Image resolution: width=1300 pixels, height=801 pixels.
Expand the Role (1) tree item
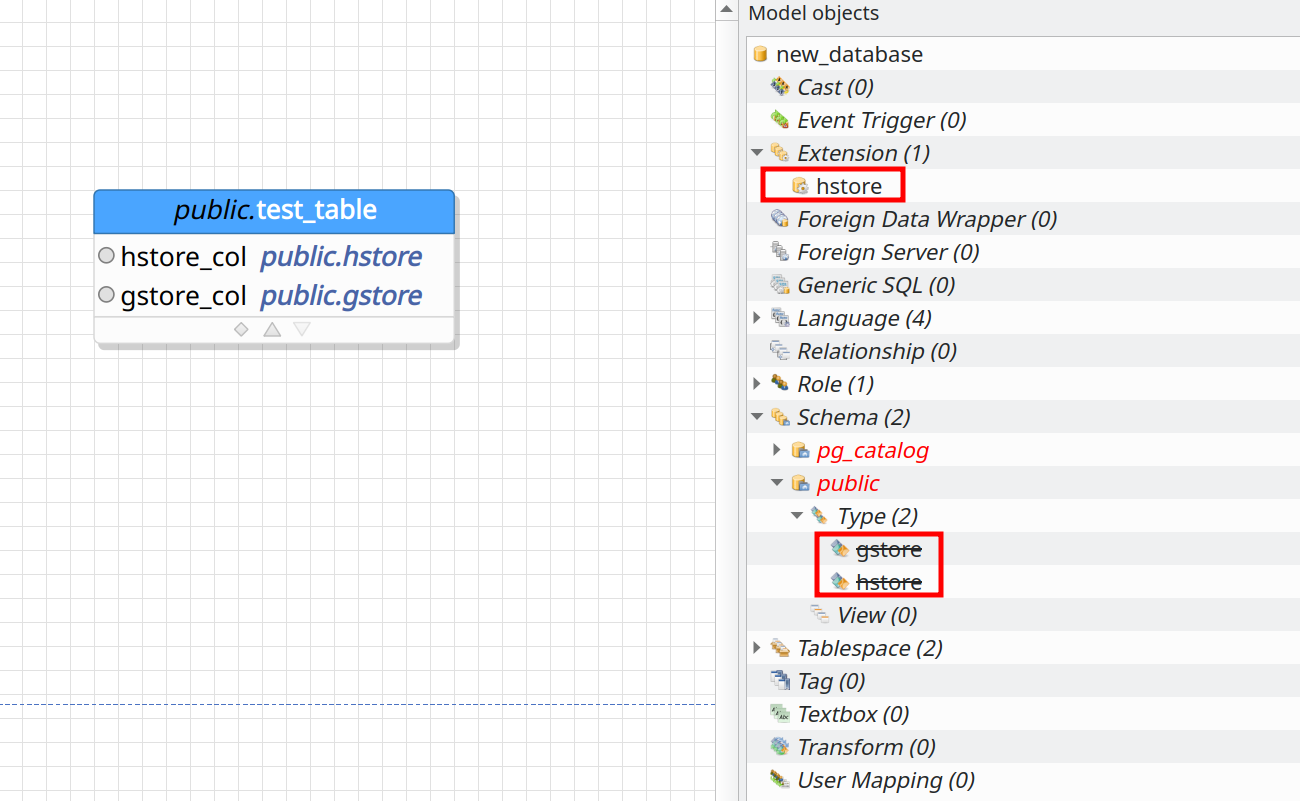(x=757, y=383)
